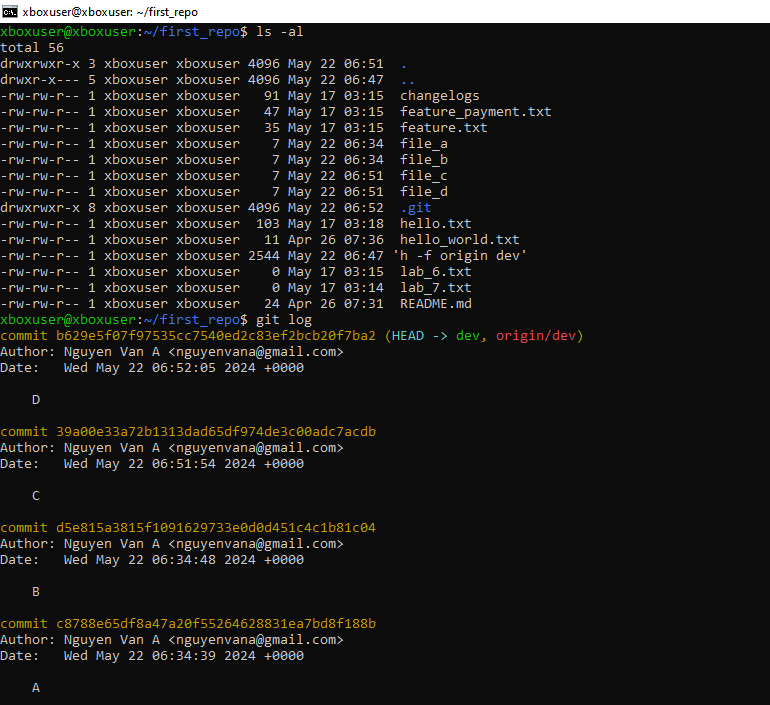The image size is (770, 705).
Task: Click the changelogs file name
Action: coord(439,96)
